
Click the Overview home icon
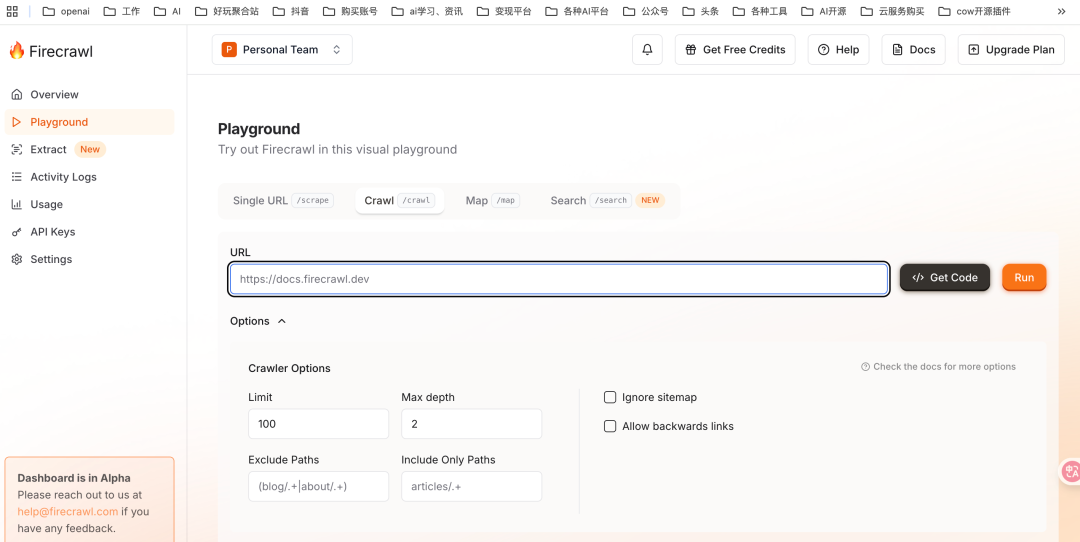coord(17,94)
